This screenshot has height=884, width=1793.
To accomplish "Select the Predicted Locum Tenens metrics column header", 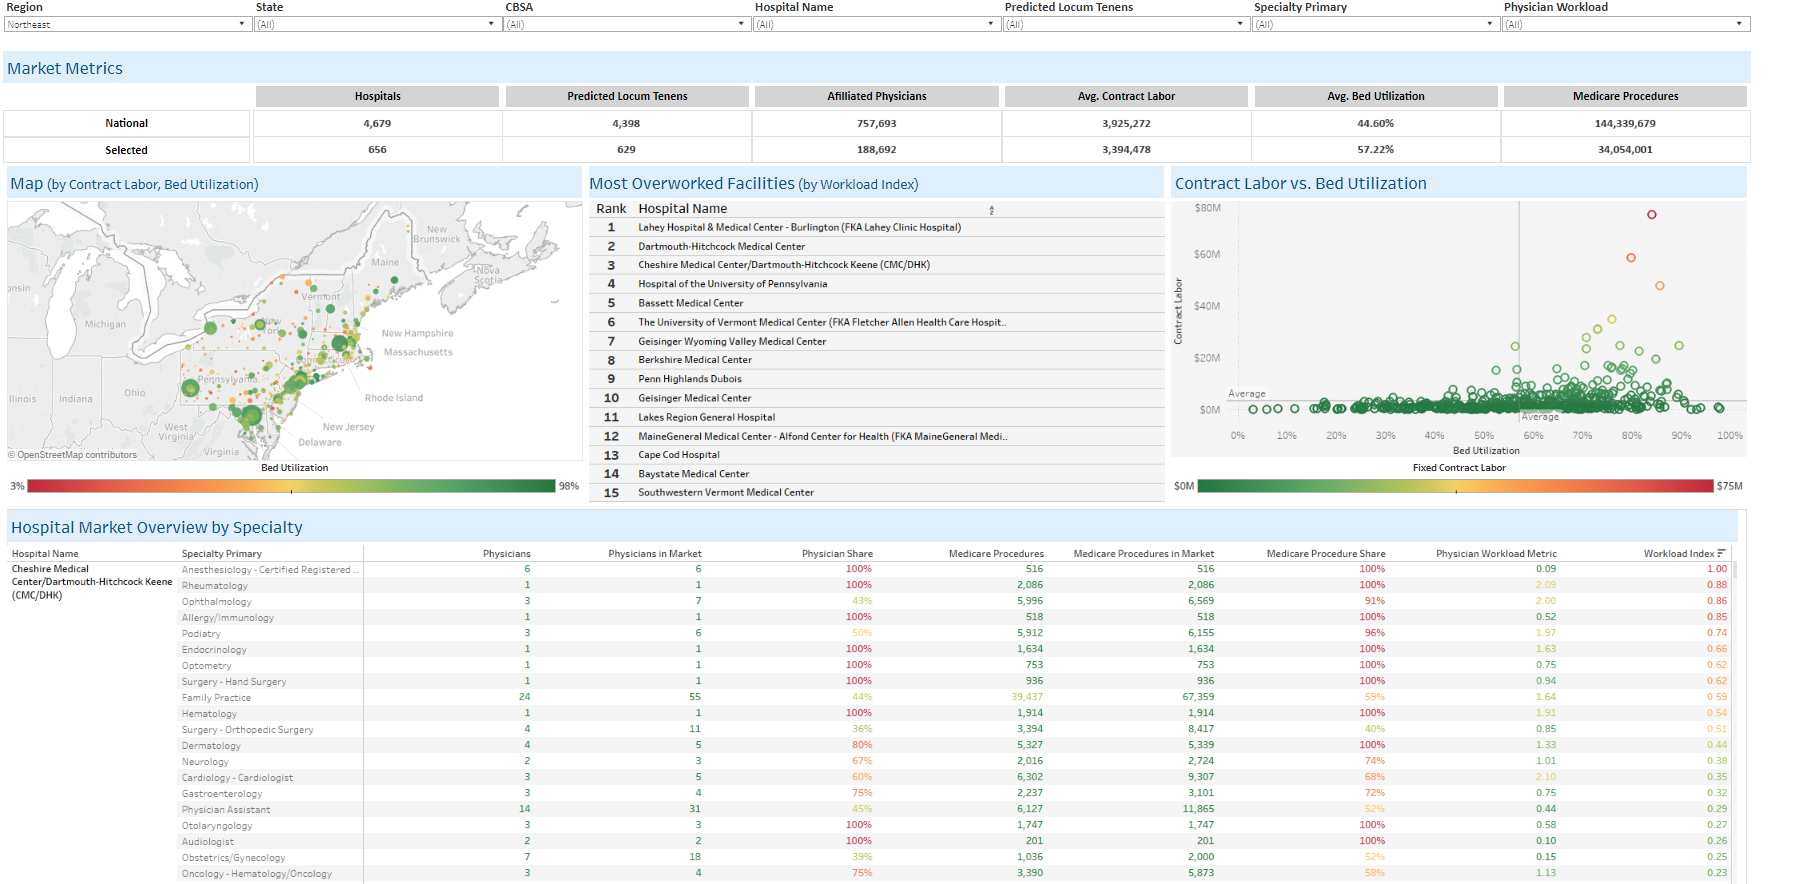I will click(627, 96).
